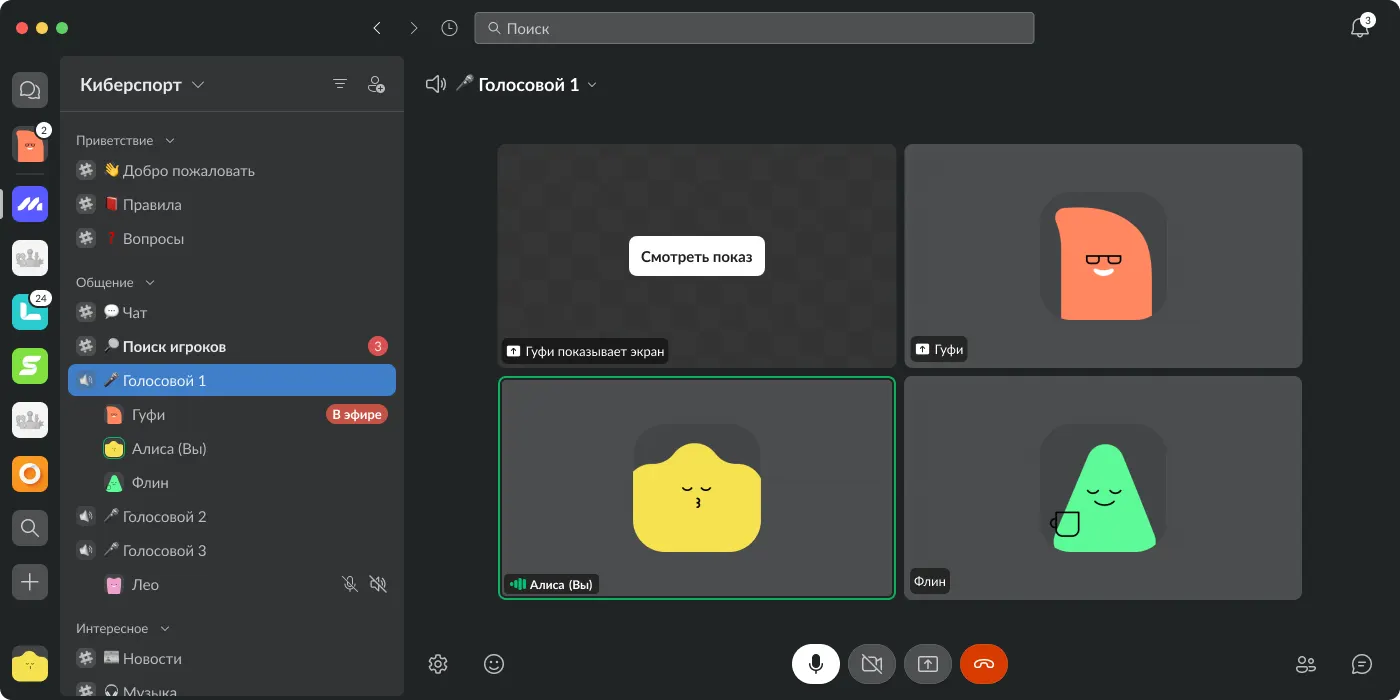1400x700 pixels.
Task: Collapse the Приветствие category
Action: [169, 141]
